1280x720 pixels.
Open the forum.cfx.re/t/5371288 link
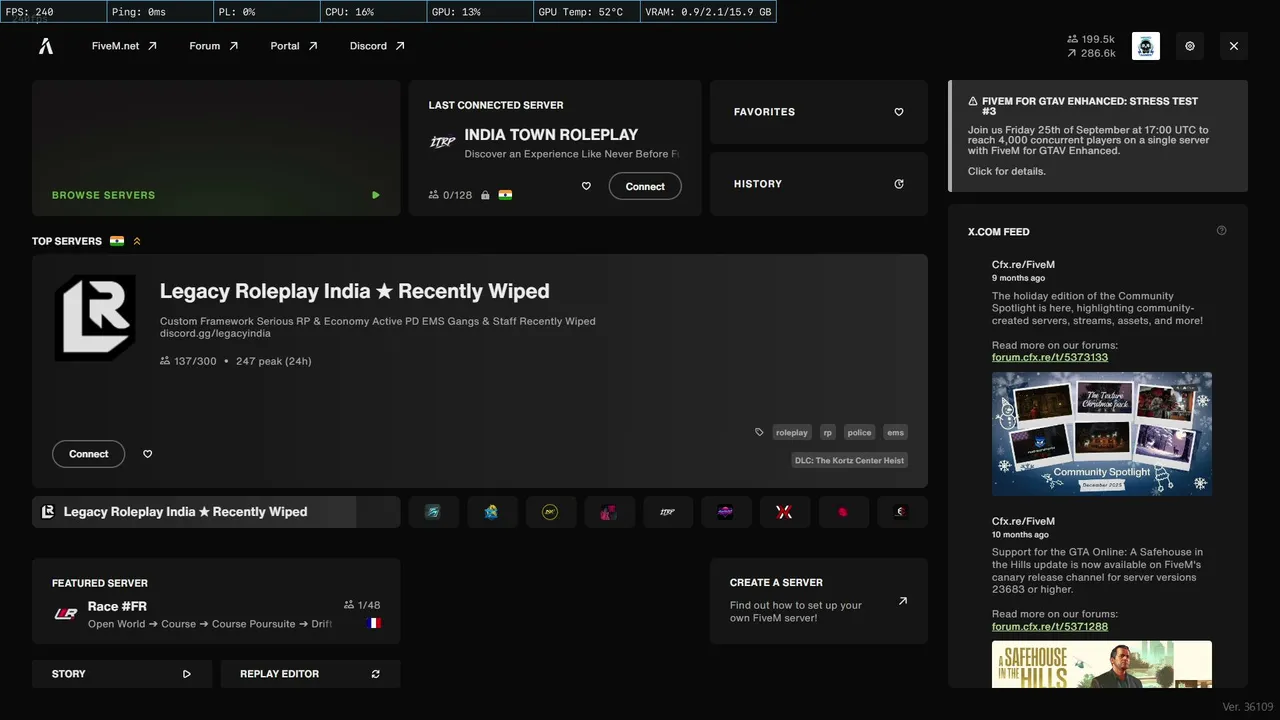1050,626
